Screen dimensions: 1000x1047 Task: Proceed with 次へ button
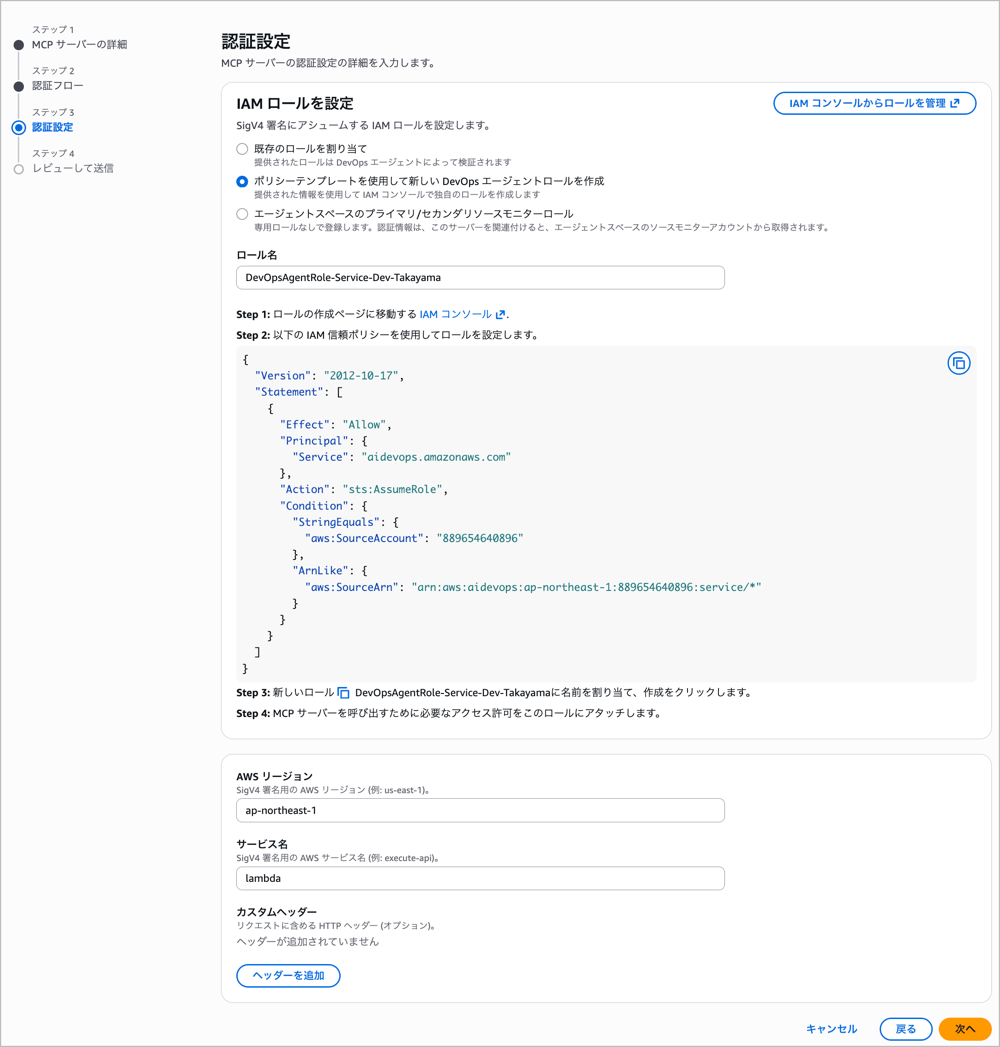click(x=965, y=1029)
